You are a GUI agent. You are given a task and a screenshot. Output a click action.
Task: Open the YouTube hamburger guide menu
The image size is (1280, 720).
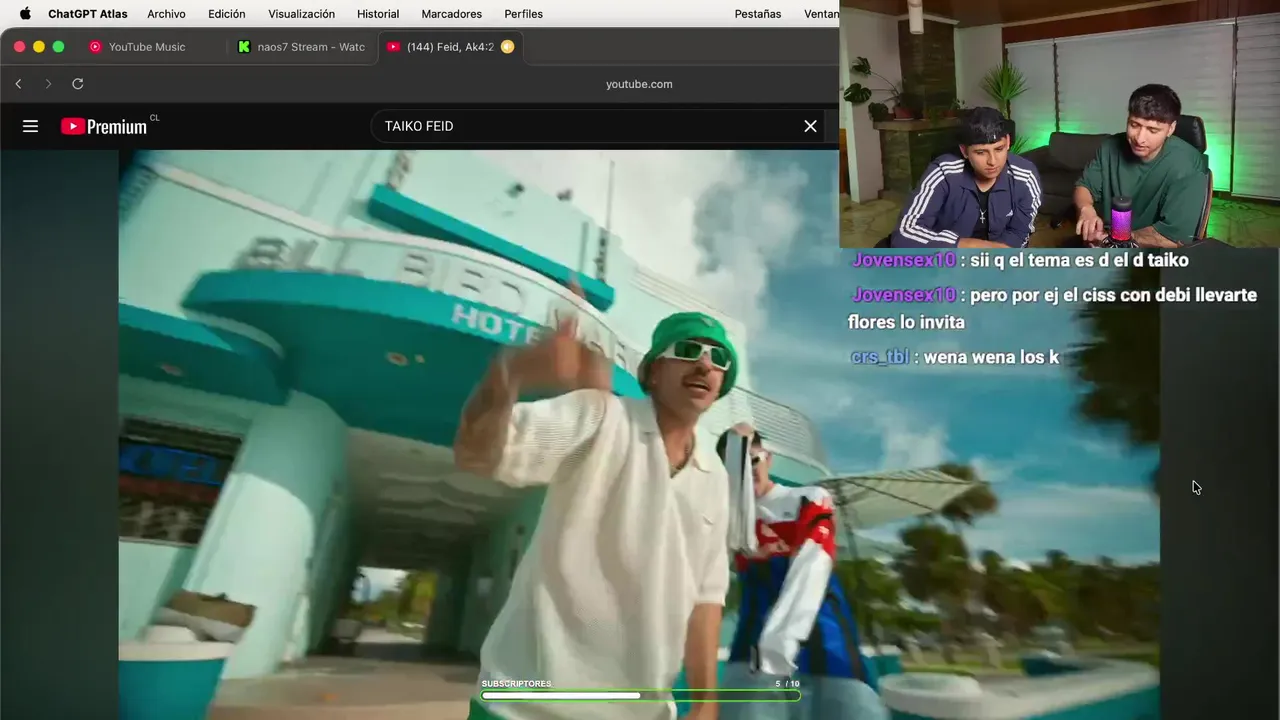[x=30, y=126]
